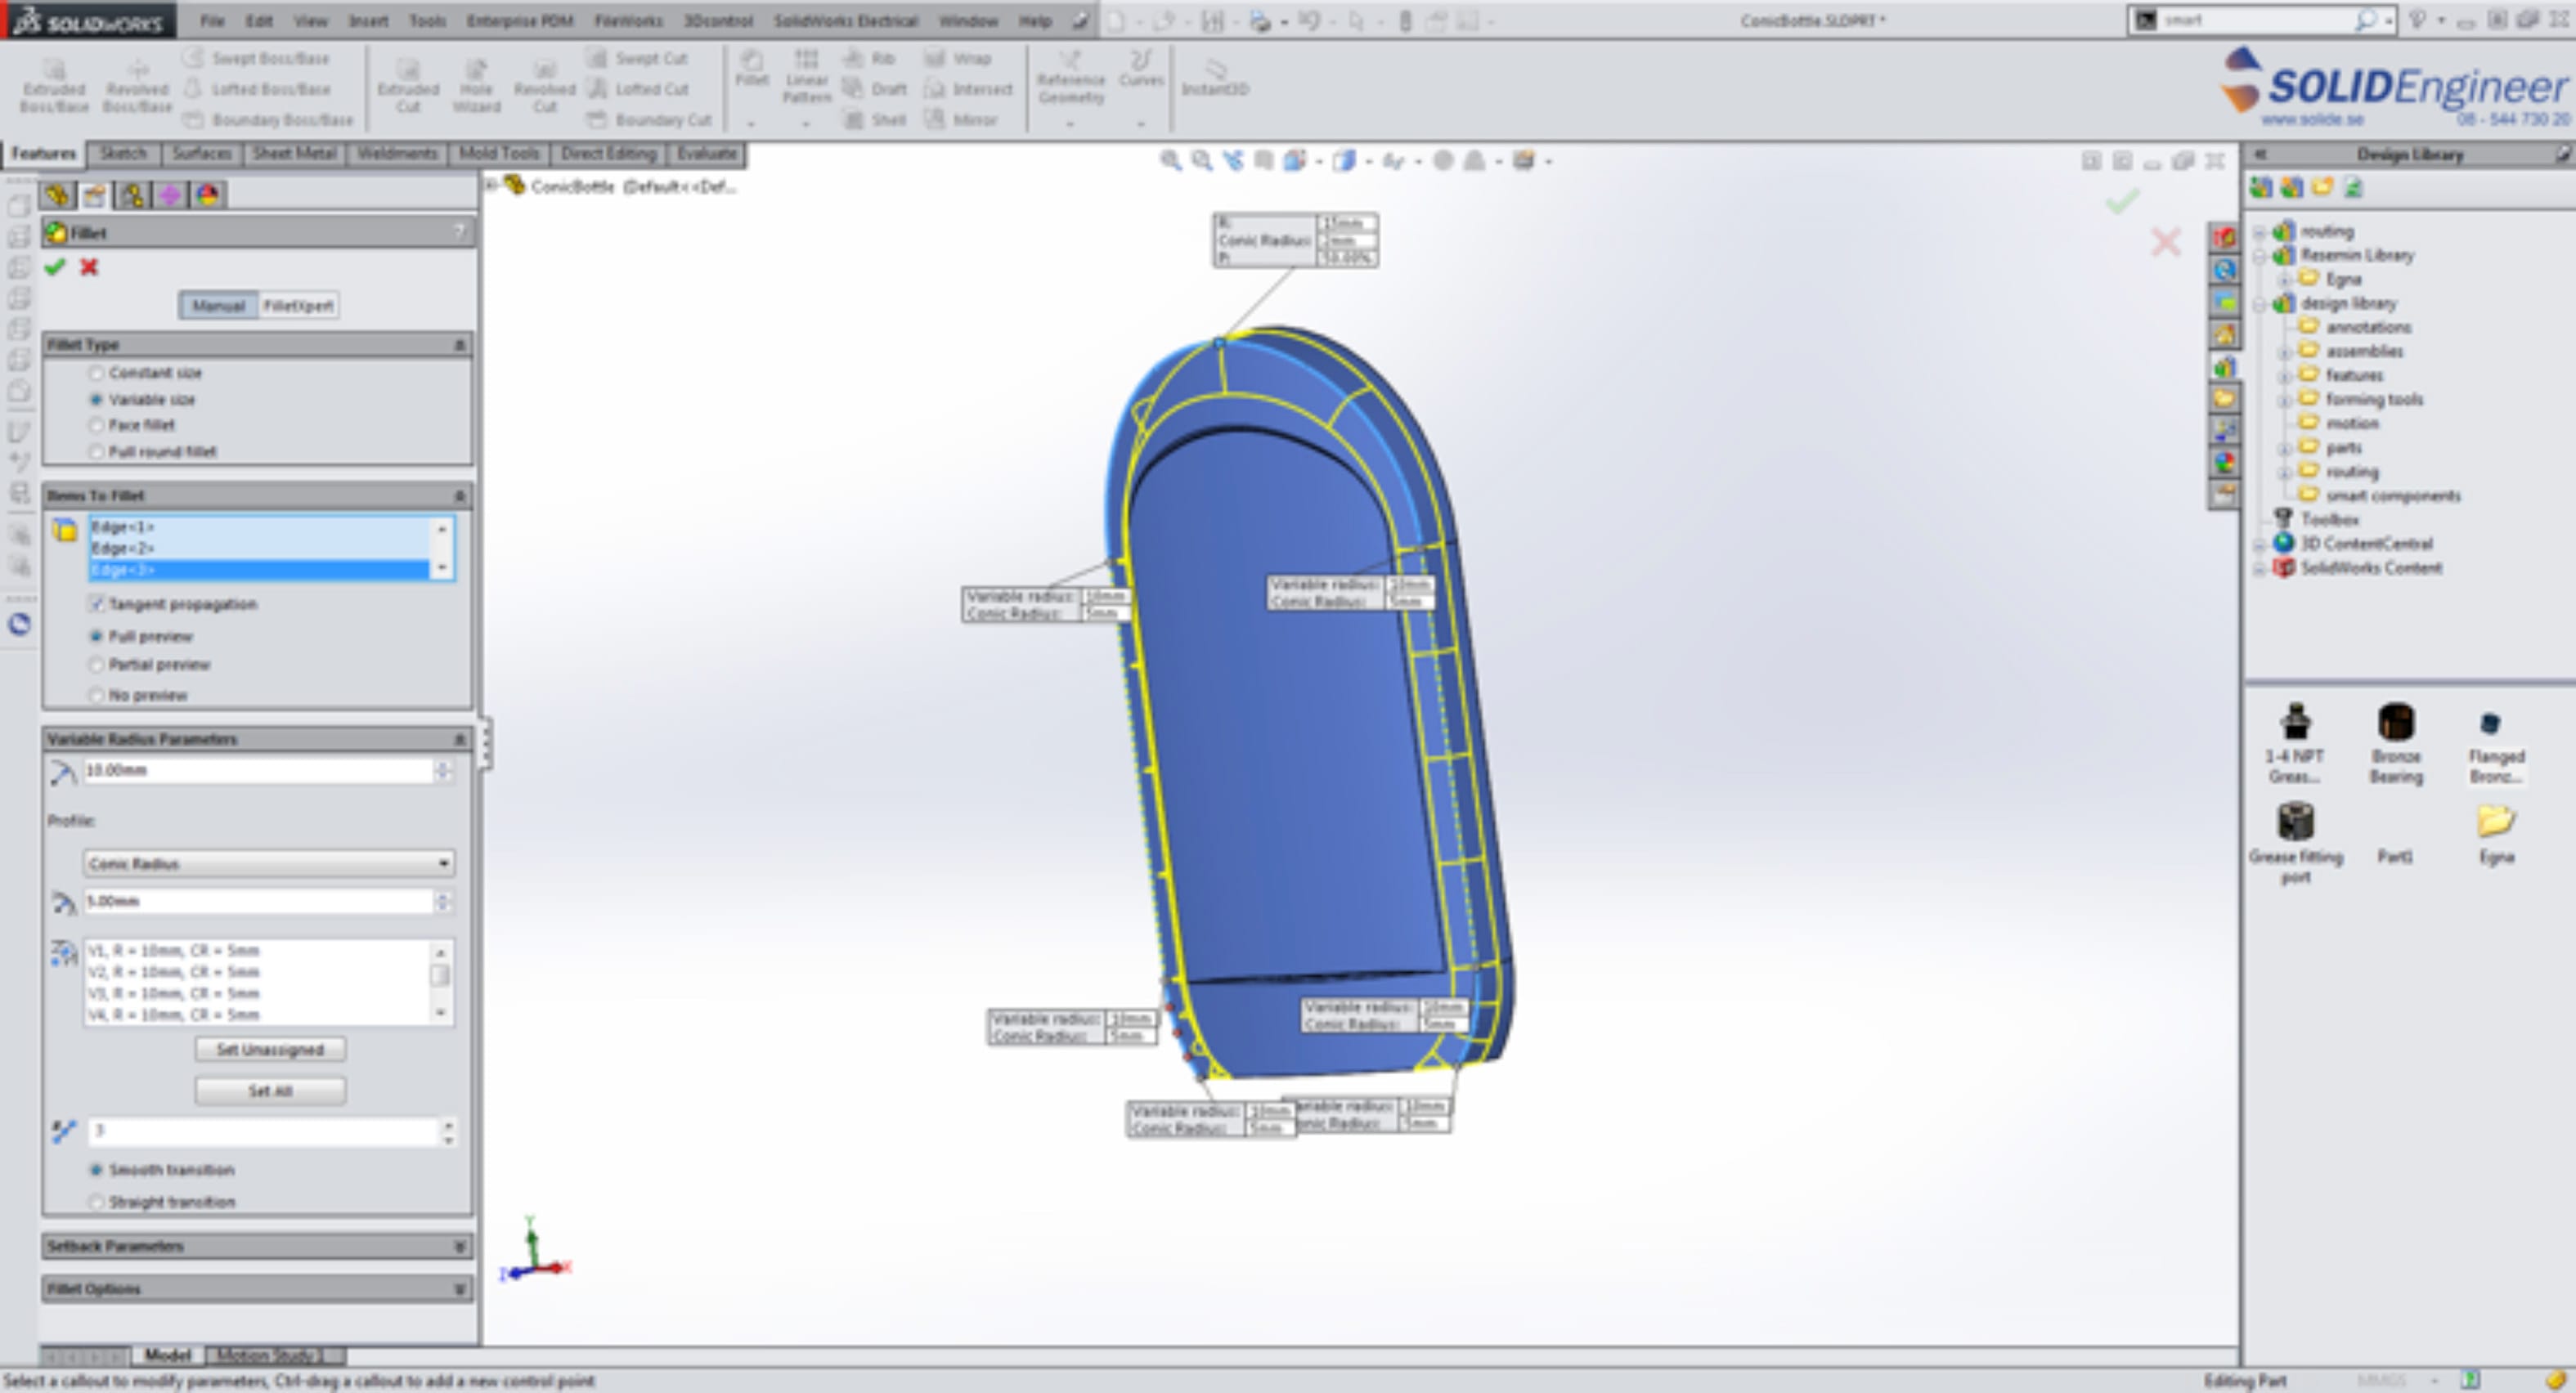The width and height of the screenshot is (2576, 1393).
Task: Expand the features folder in Design Library
Action: click(2284, 376)
